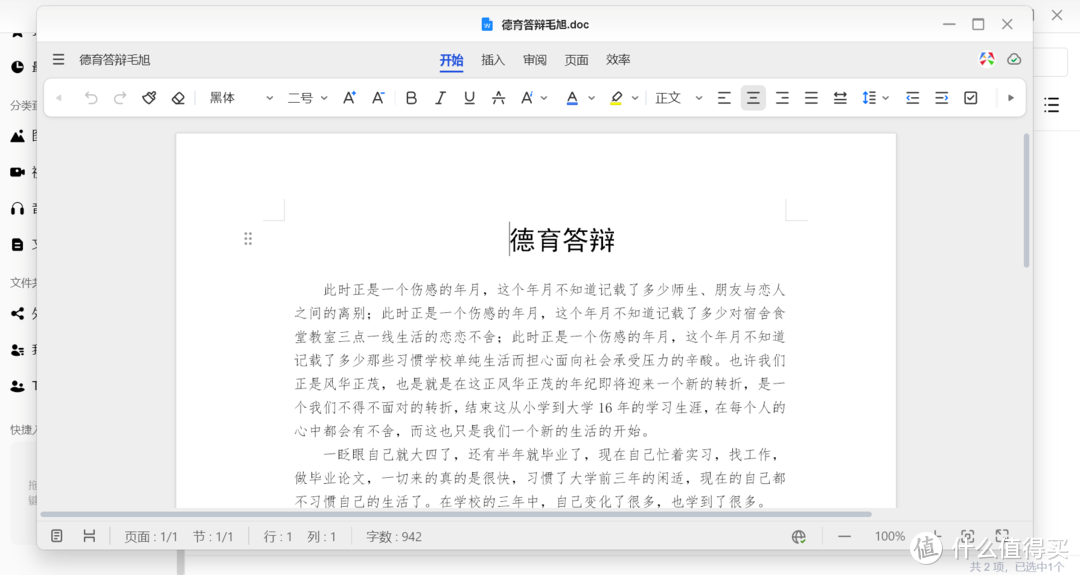1080x575 pixels.
Task: Click the share icon in background sidebar
Action: click(x=17, y=313)
